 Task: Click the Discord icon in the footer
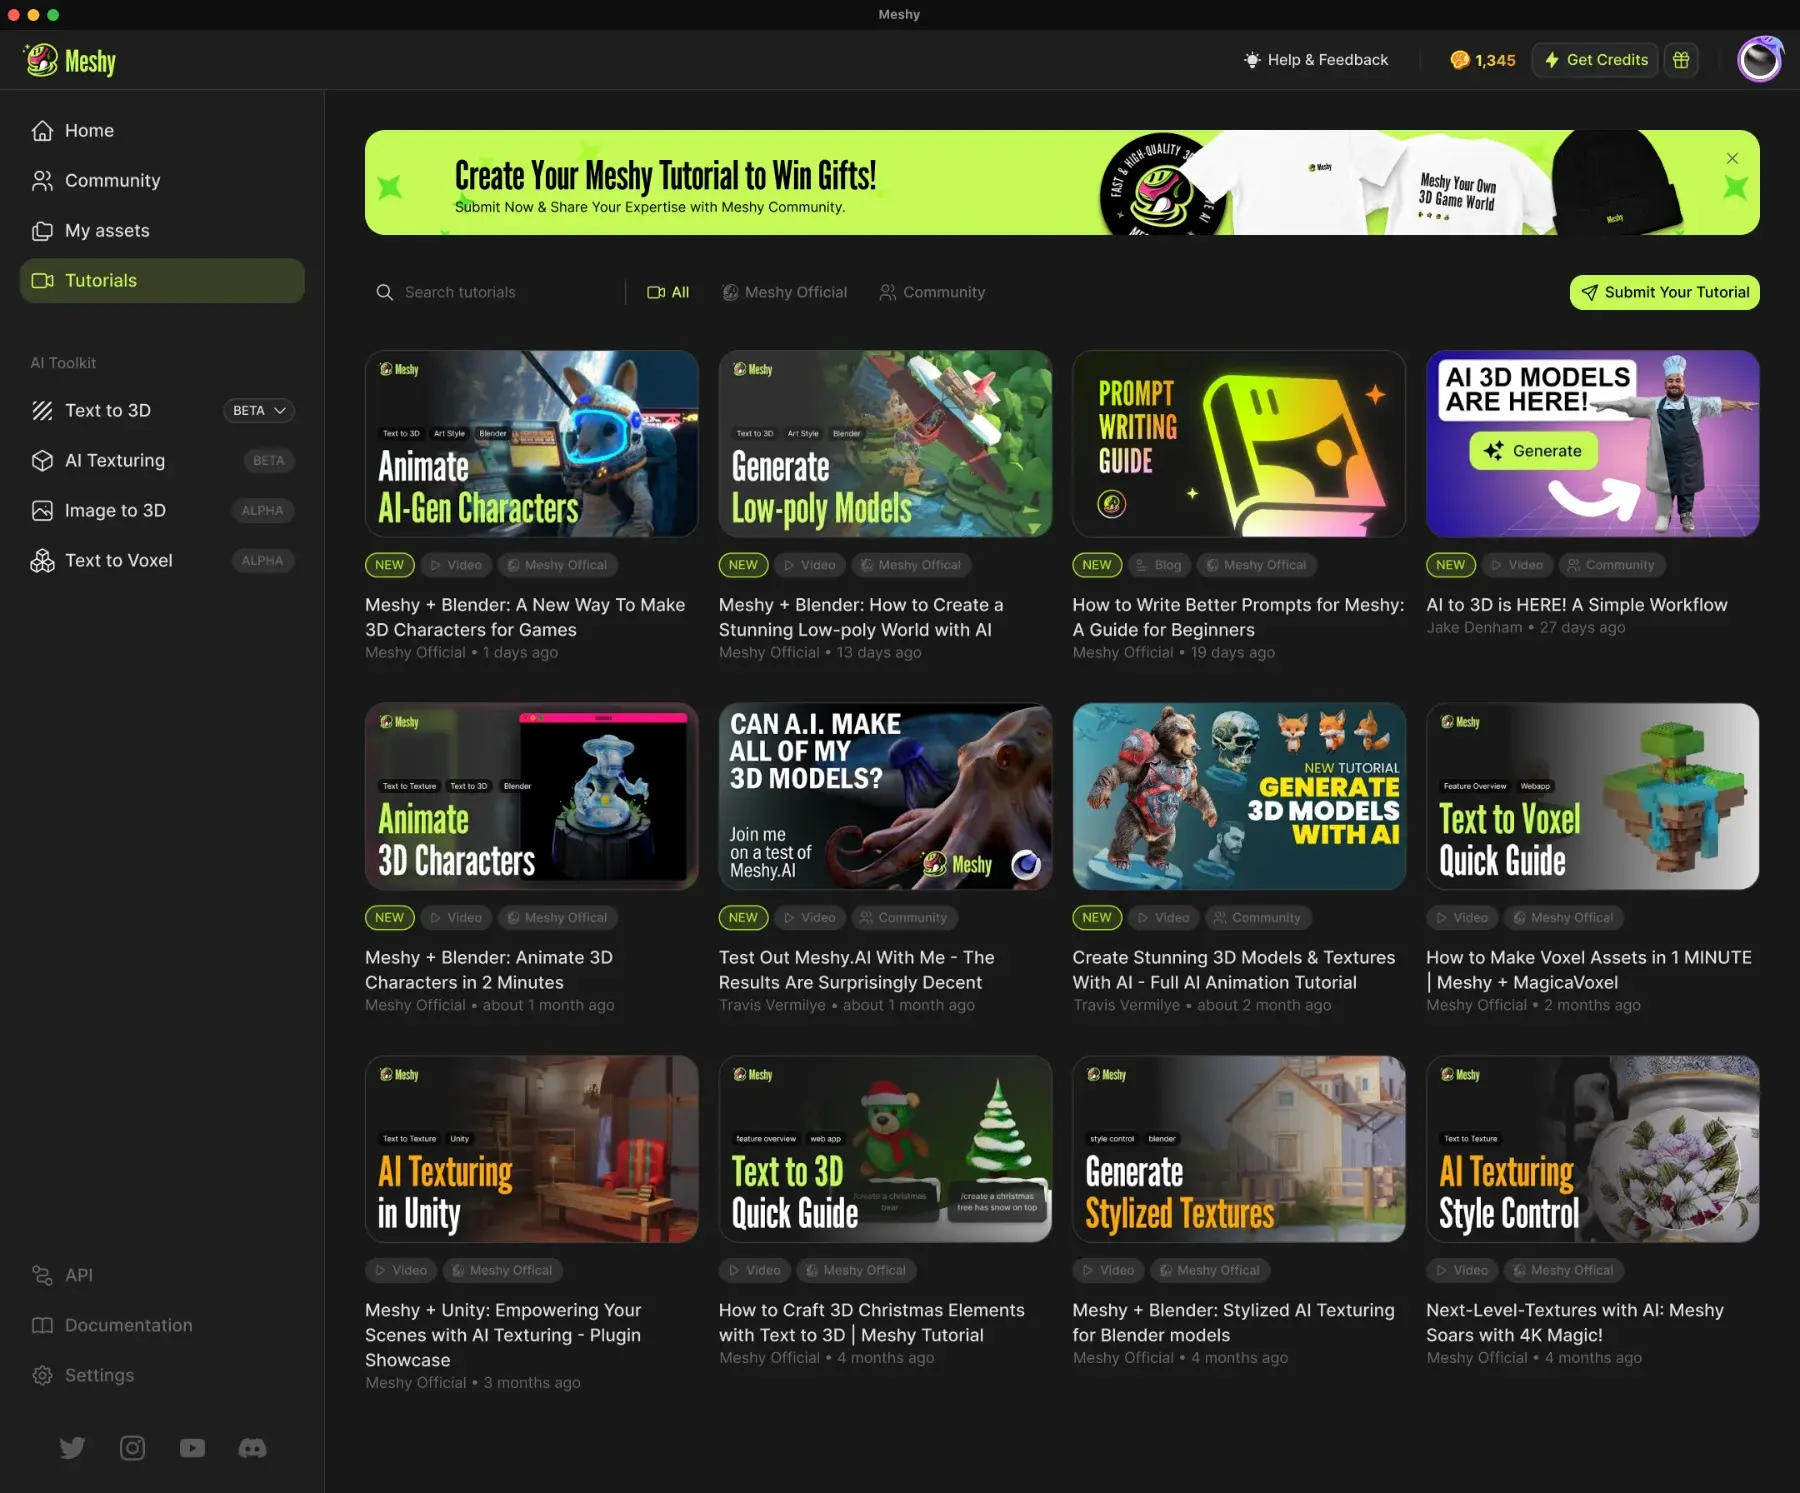click(x=252, y=1447)
